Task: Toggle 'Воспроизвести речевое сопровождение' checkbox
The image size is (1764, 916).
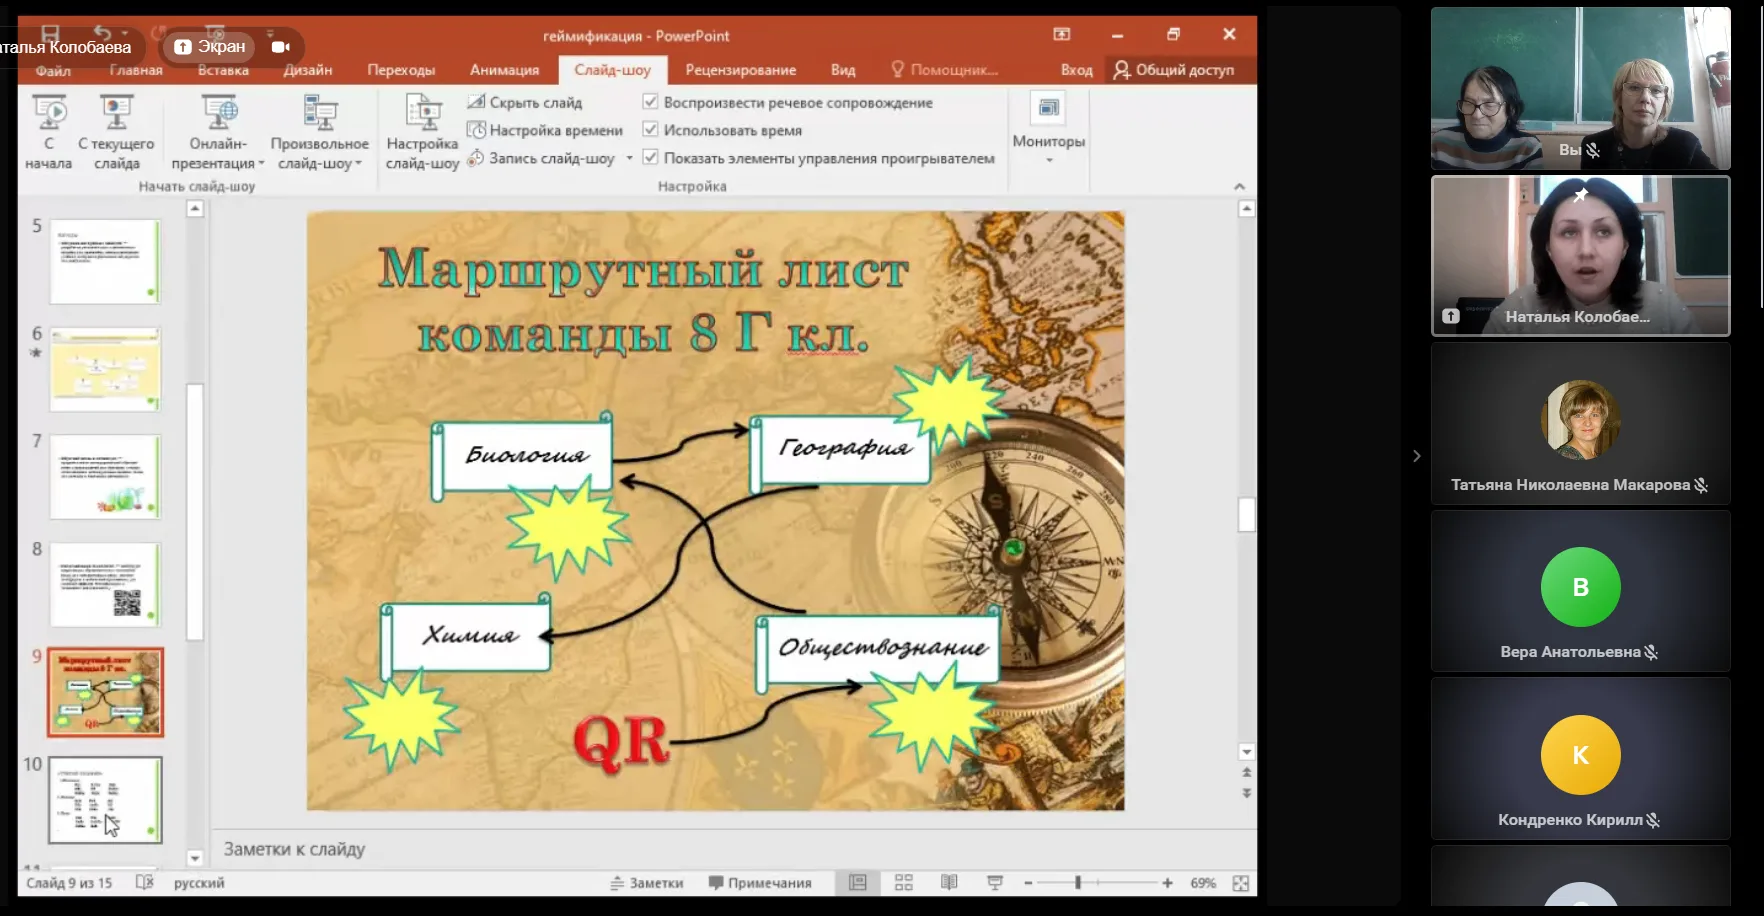Action: pyautogui.click(x=651, y=102)
